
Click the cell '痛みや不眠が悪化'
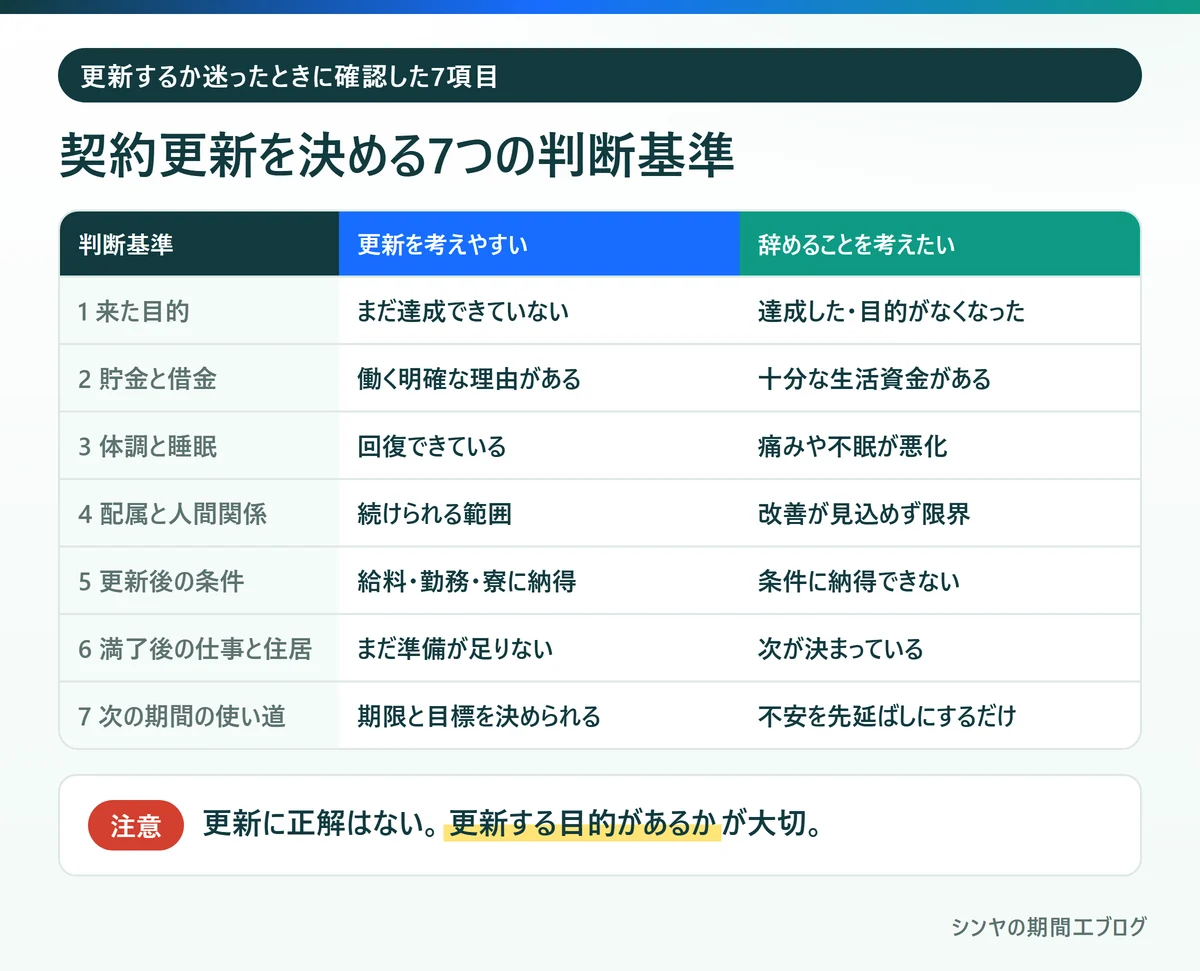click(x=940, y=446)
